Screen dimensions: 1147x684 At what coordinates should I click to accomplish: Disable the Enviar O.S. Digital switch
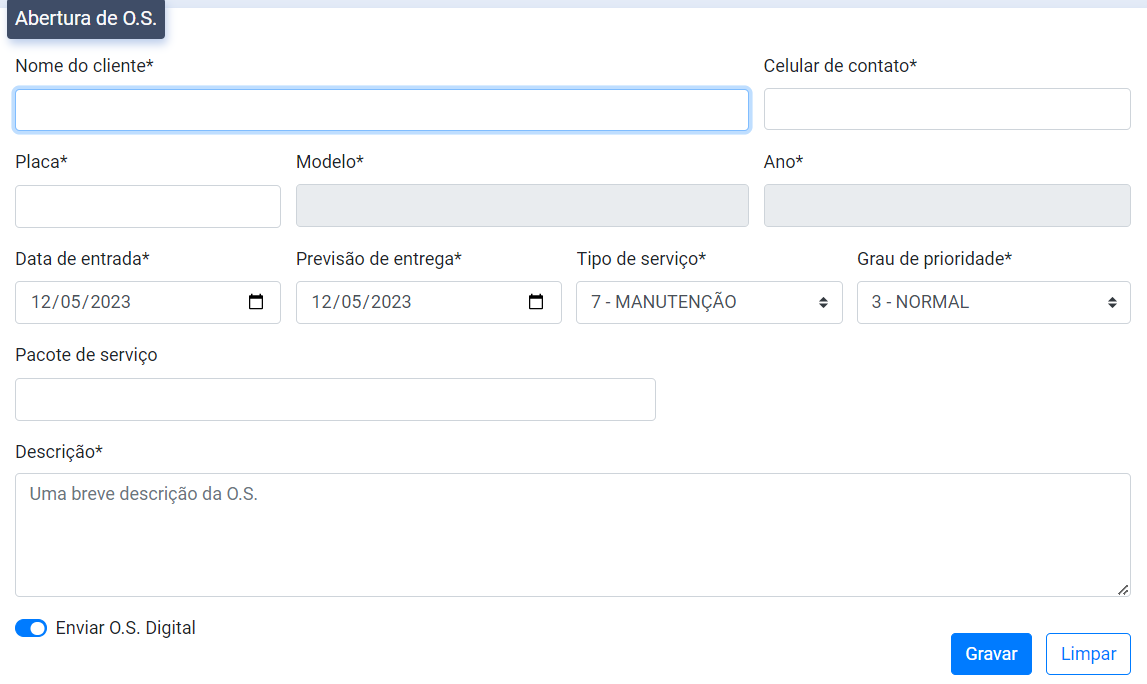31,628
